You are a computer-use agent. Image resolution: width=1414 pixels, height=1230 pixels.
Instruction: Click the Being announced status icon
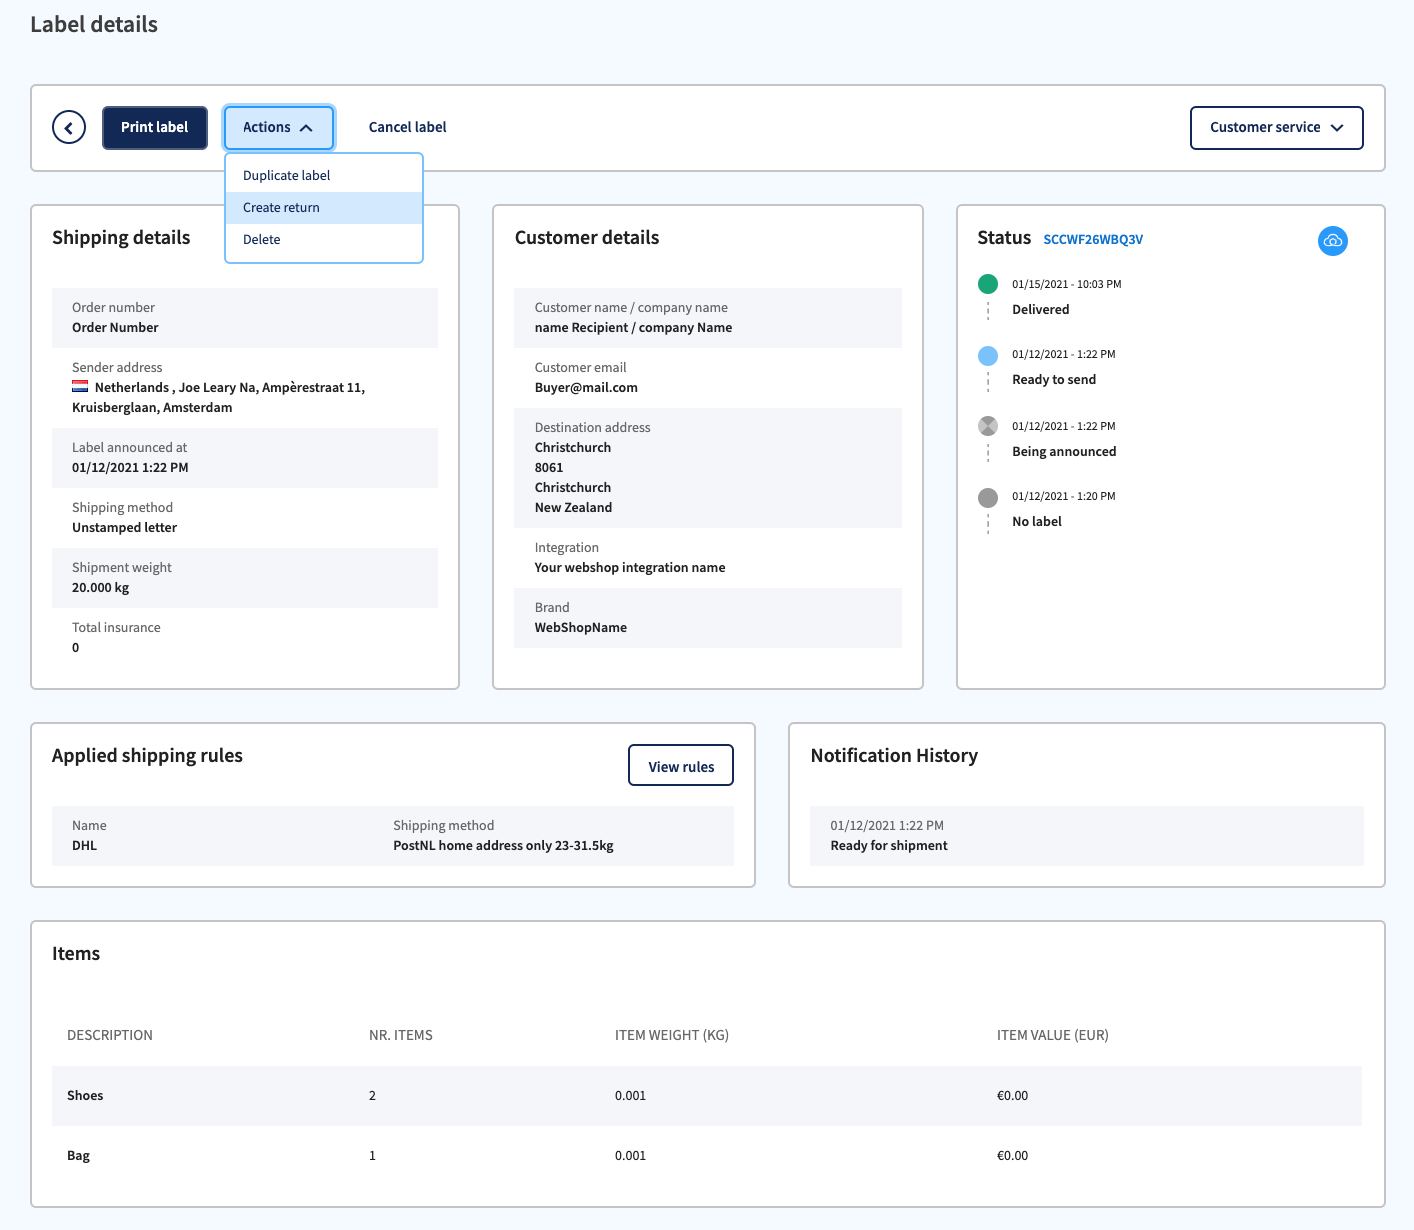[x=988, y=426]
